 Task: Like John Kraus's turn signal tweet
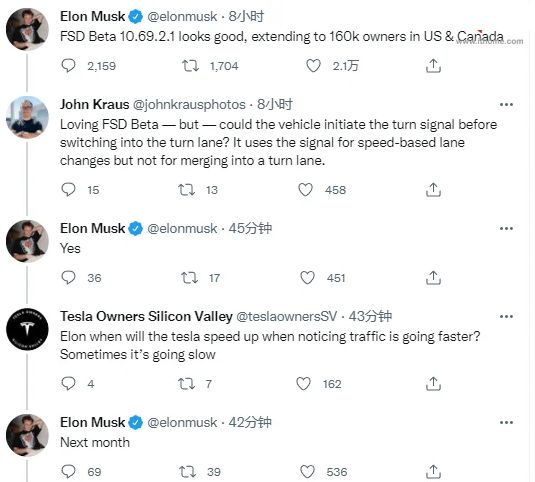tap(305, 190)
